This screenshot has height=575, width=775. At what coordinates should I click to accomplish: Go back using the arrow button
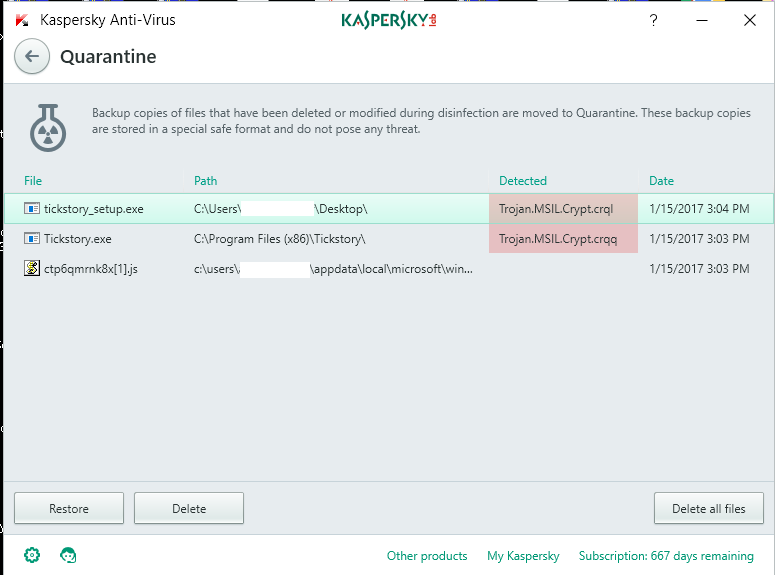click(x=32, y=56)
